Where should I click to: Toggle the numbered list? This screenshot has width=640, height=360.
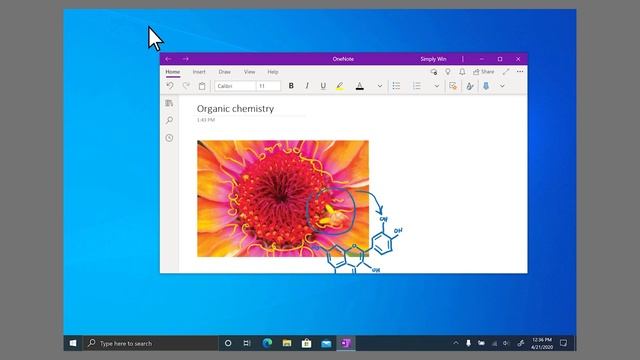[x=416, y=86]
